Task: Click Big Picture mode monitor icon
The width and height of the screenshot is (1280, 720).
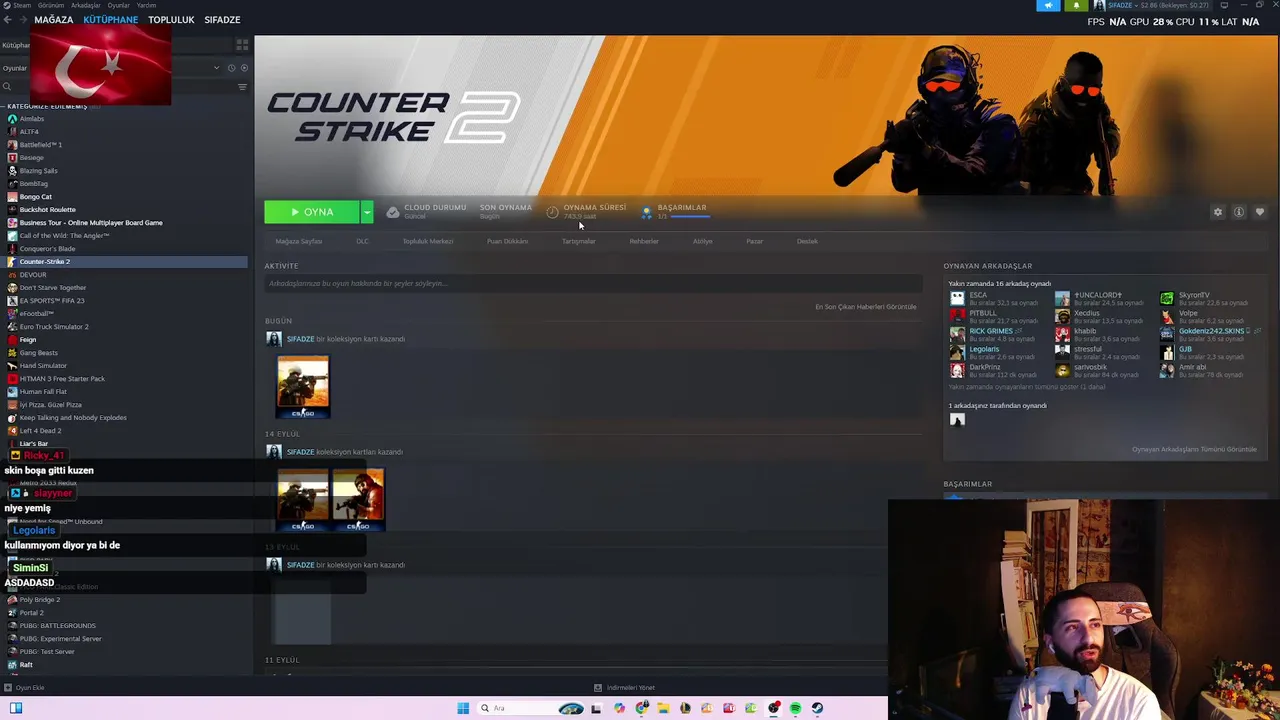Action: click(x=1225, y=5)
